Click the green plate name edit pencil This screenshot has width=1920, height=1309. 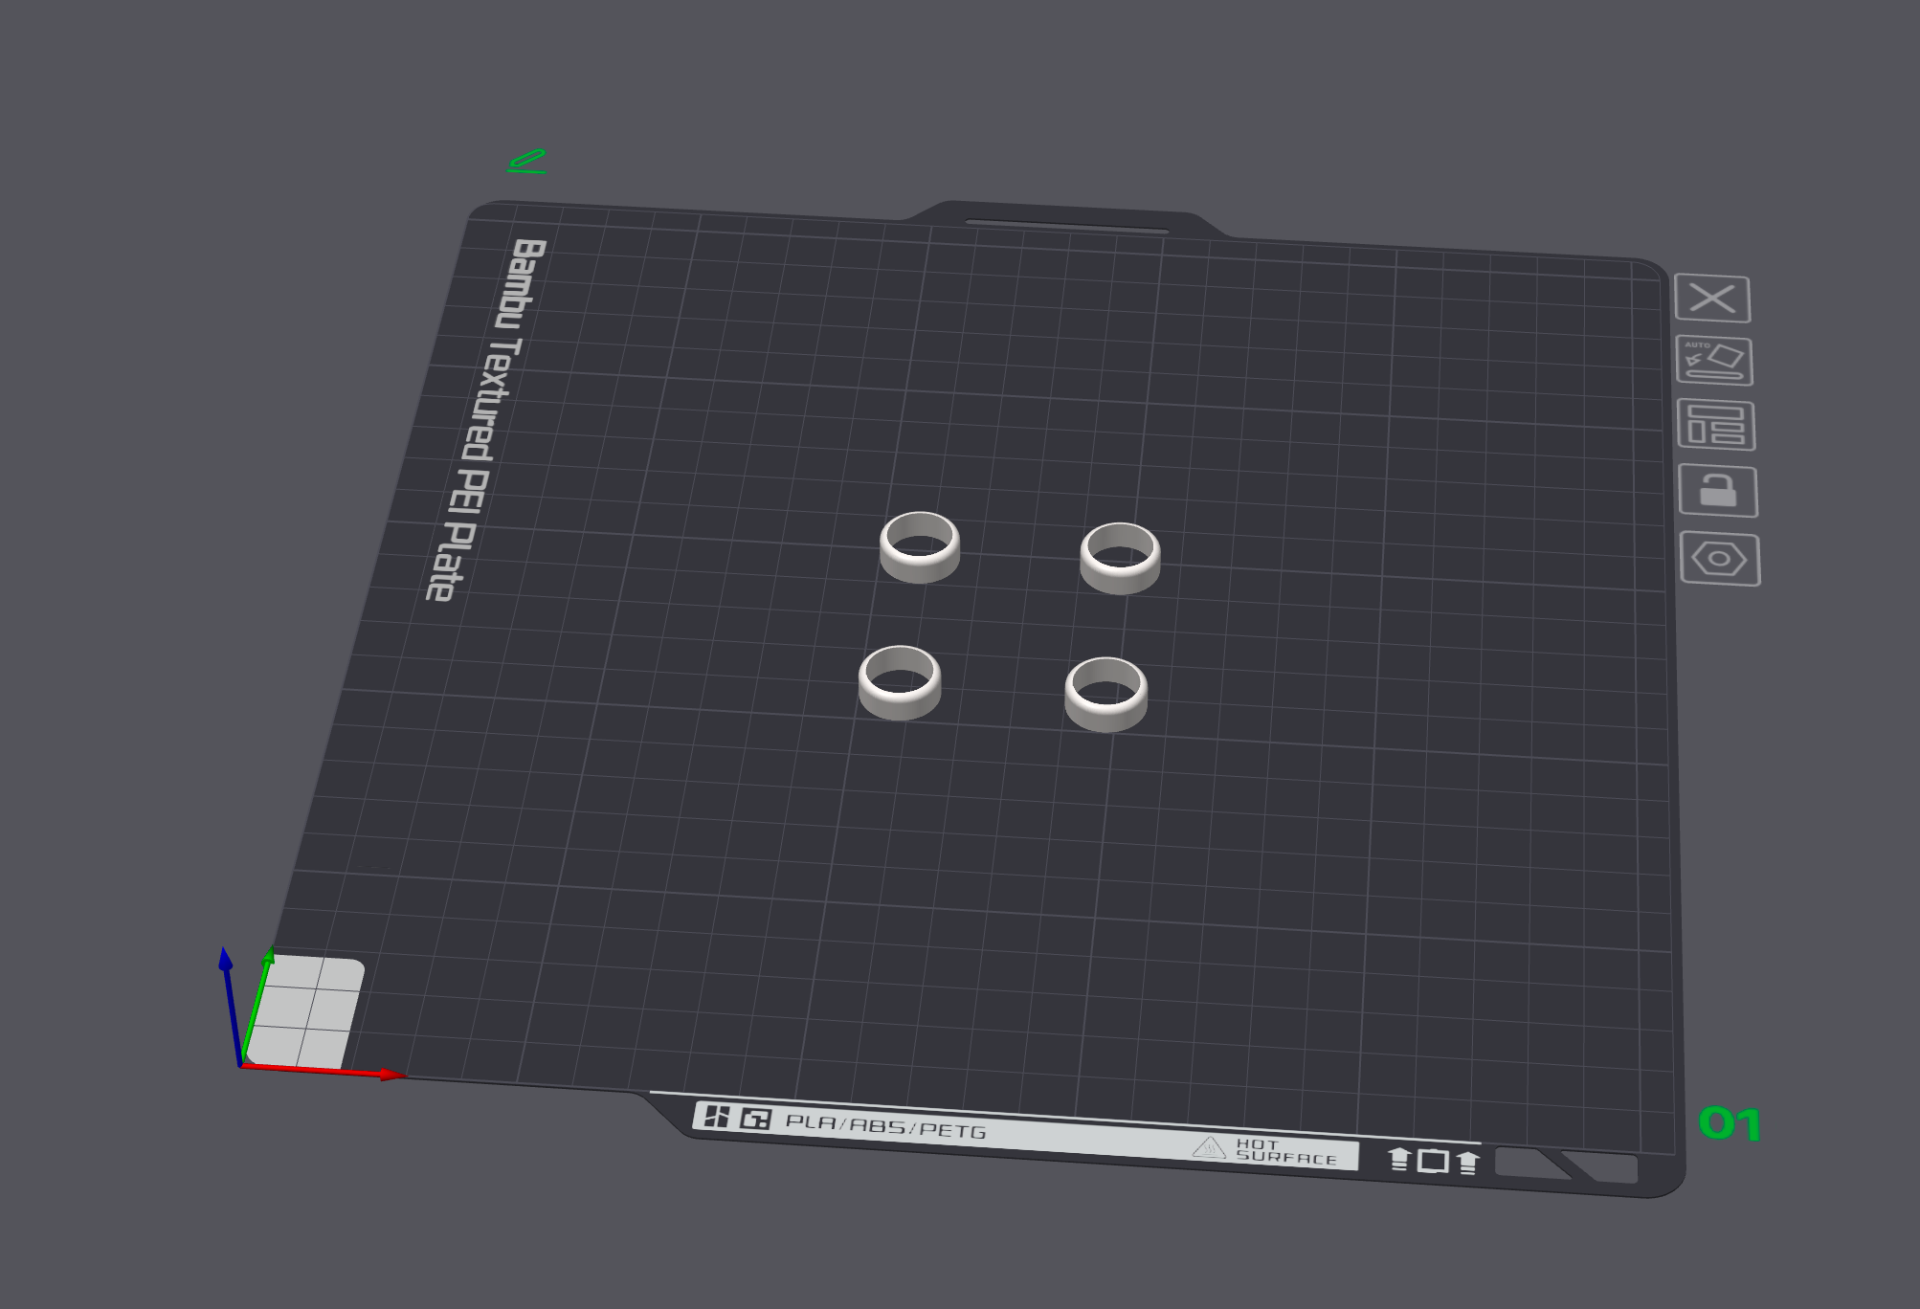pyautogui.click(x=527, y=161)
